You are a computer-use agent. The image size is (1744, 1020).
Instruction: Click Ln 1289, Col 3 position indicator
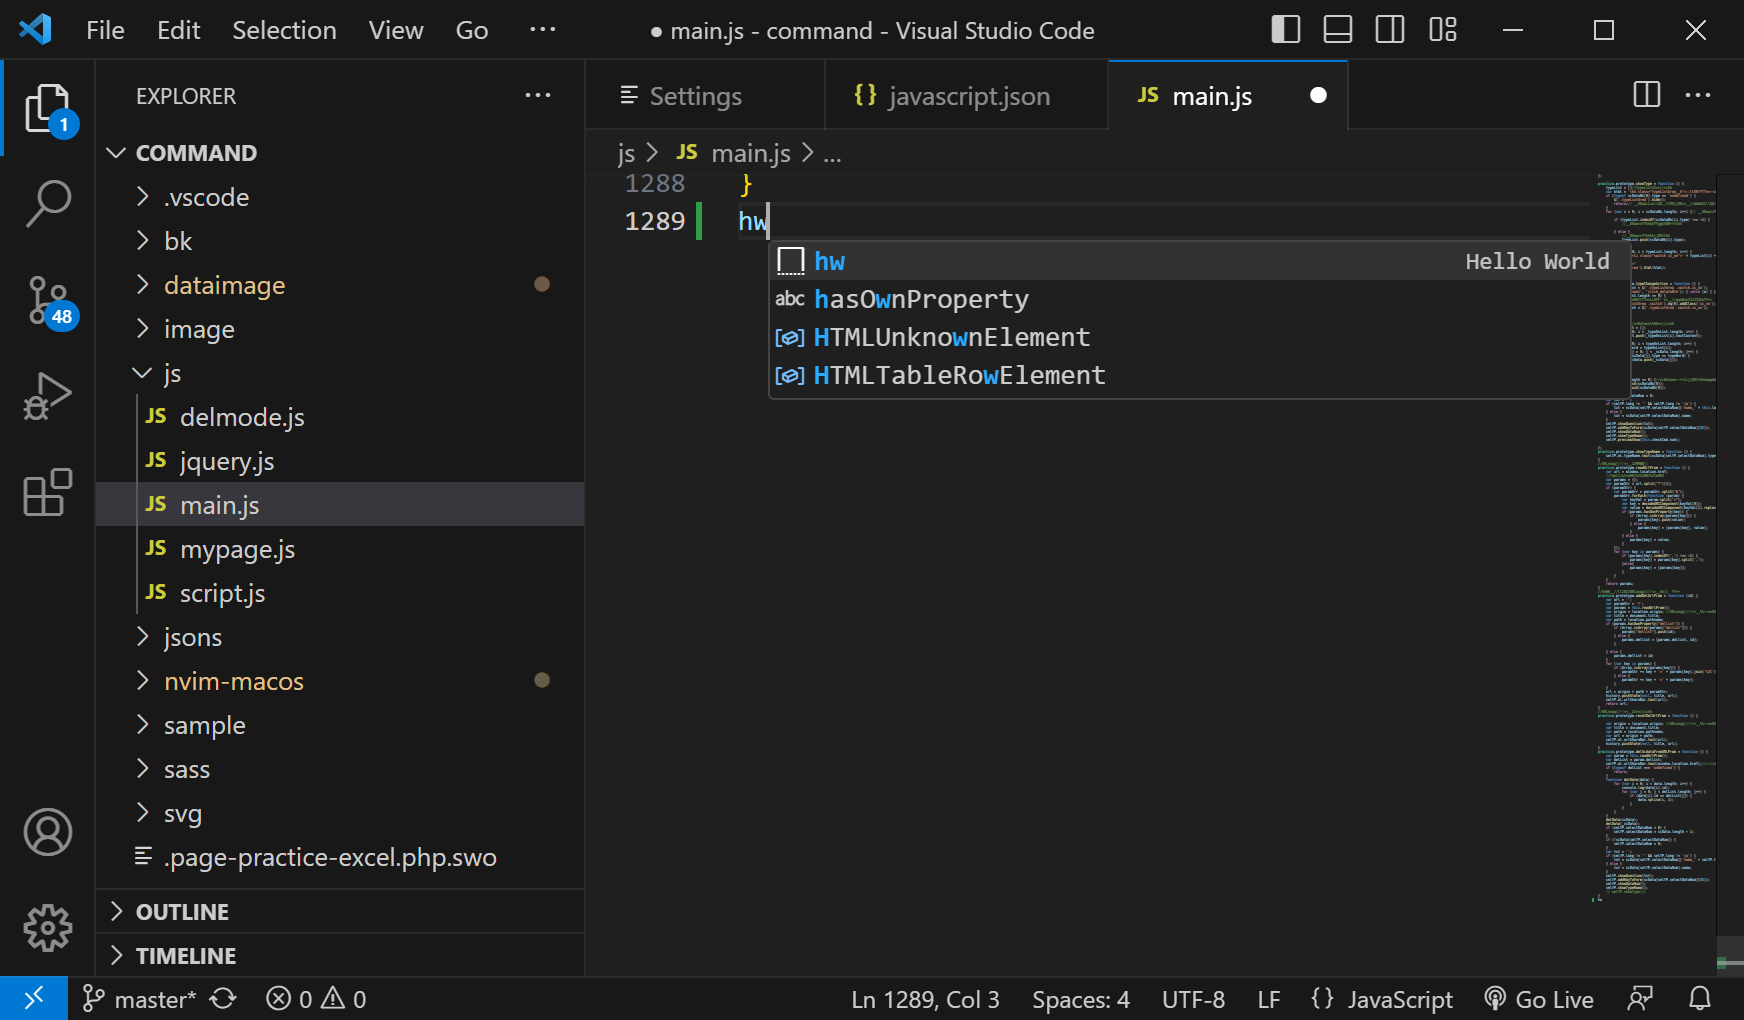(x=925, y=999)
